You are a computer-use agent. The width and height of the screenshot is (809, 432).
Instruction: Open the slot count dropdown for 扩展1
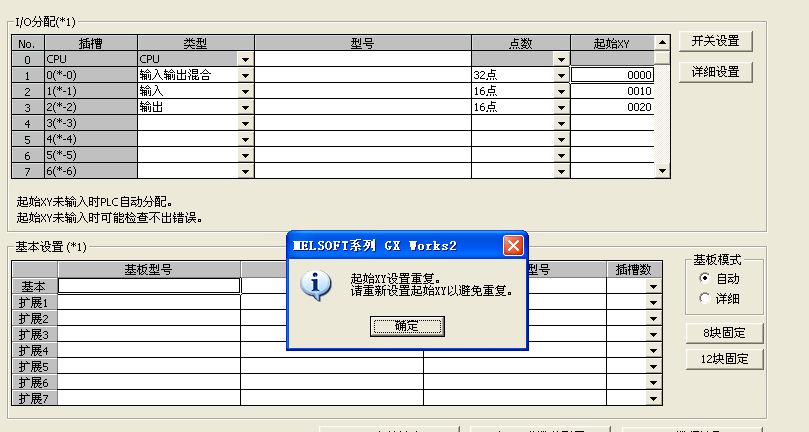pos(653,302)
